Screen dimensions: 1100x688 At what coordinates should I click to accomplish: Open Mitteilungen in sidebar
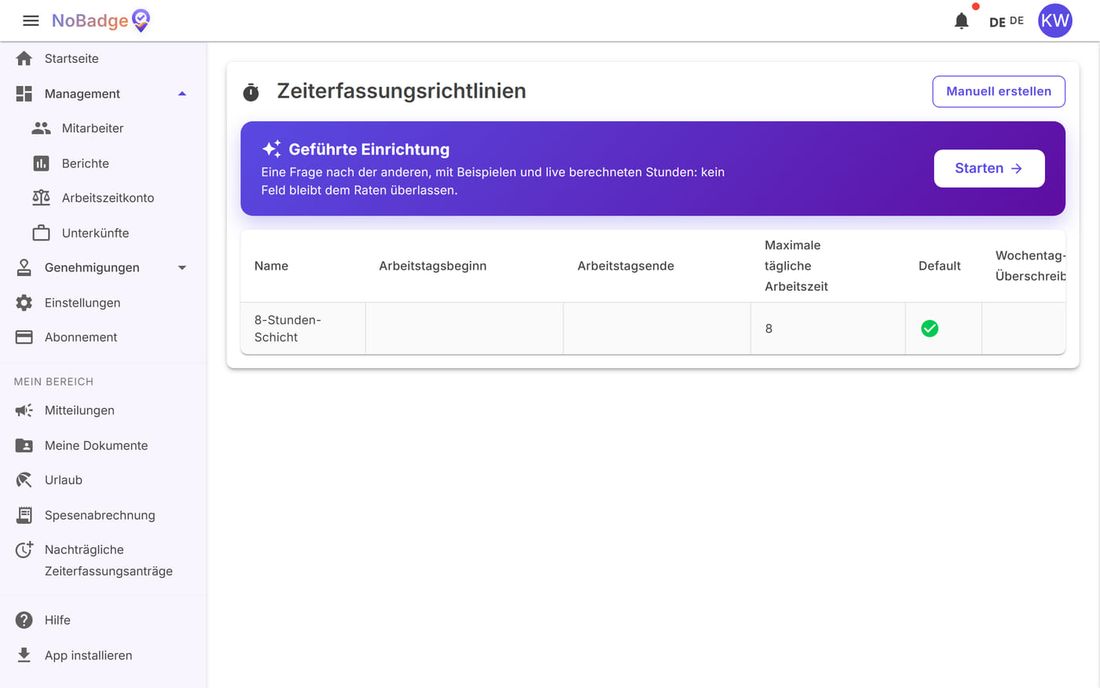[79, 410]
